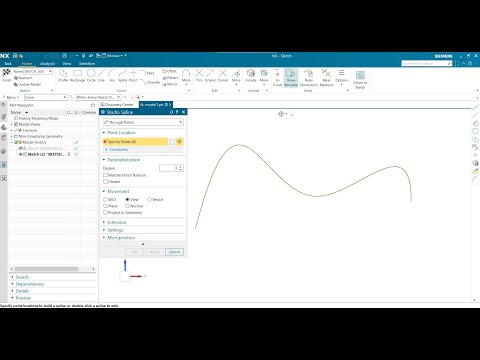This screenshot has height=360, width=480.
Task: Open the Curve selection filter dropdown
Action: (x=65, y=97)
